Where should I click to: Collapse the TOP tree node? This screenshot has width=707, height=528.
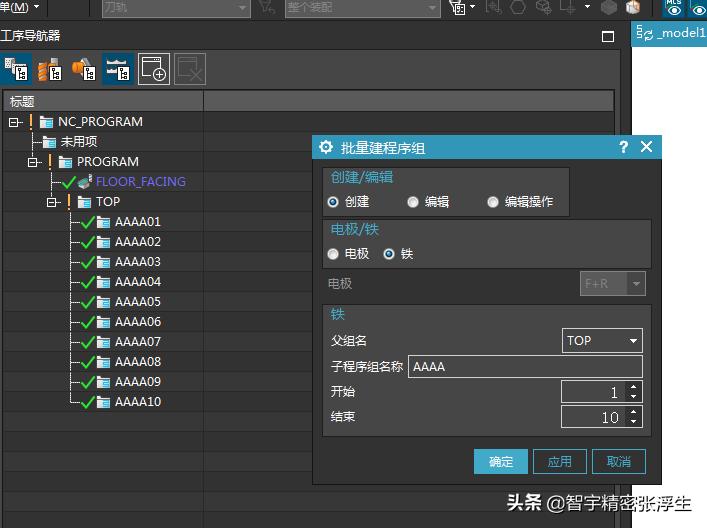coord(52,202)
